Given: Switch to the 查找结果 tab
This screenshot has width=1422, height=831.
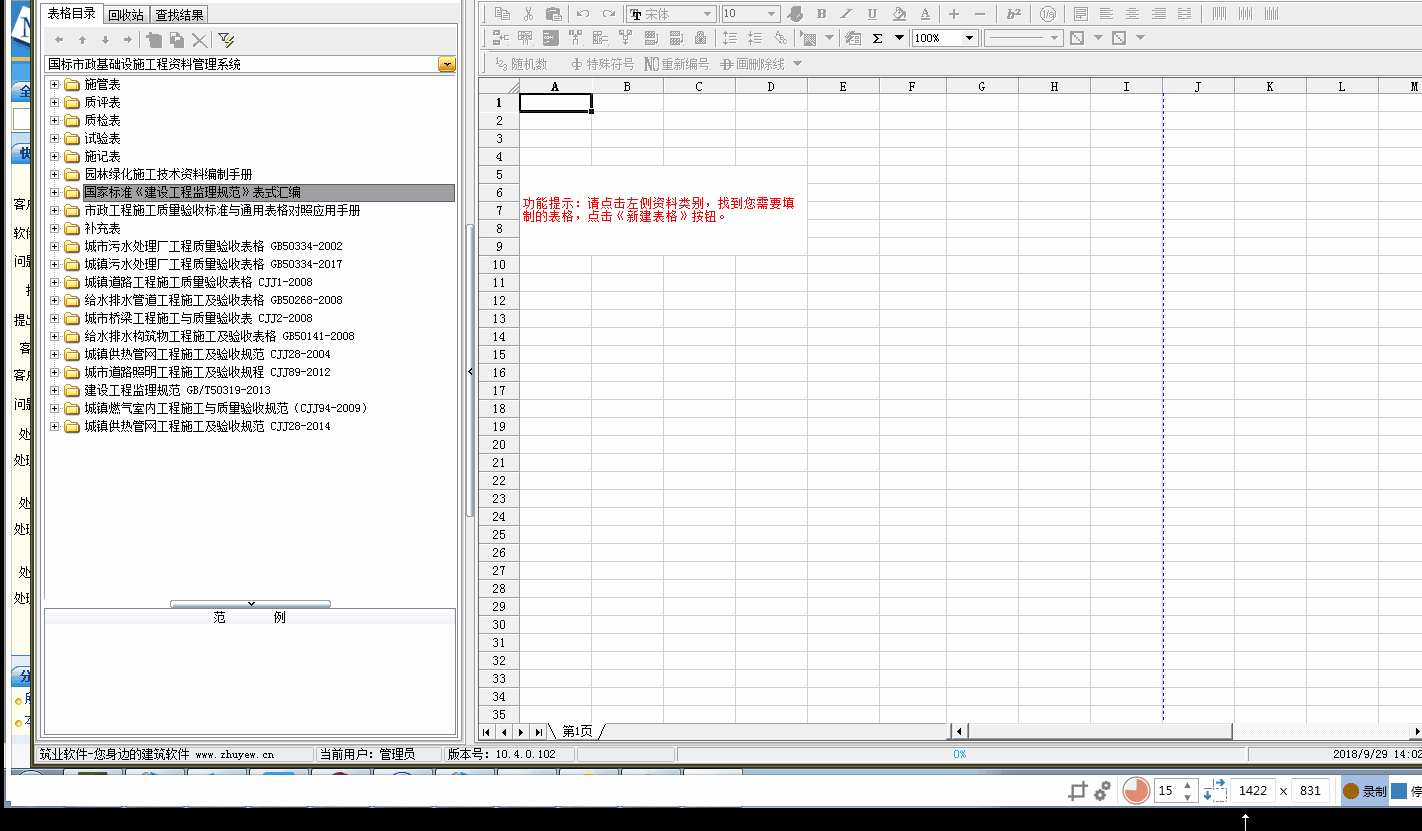Looking at the screenshot, I should point(180,15).
